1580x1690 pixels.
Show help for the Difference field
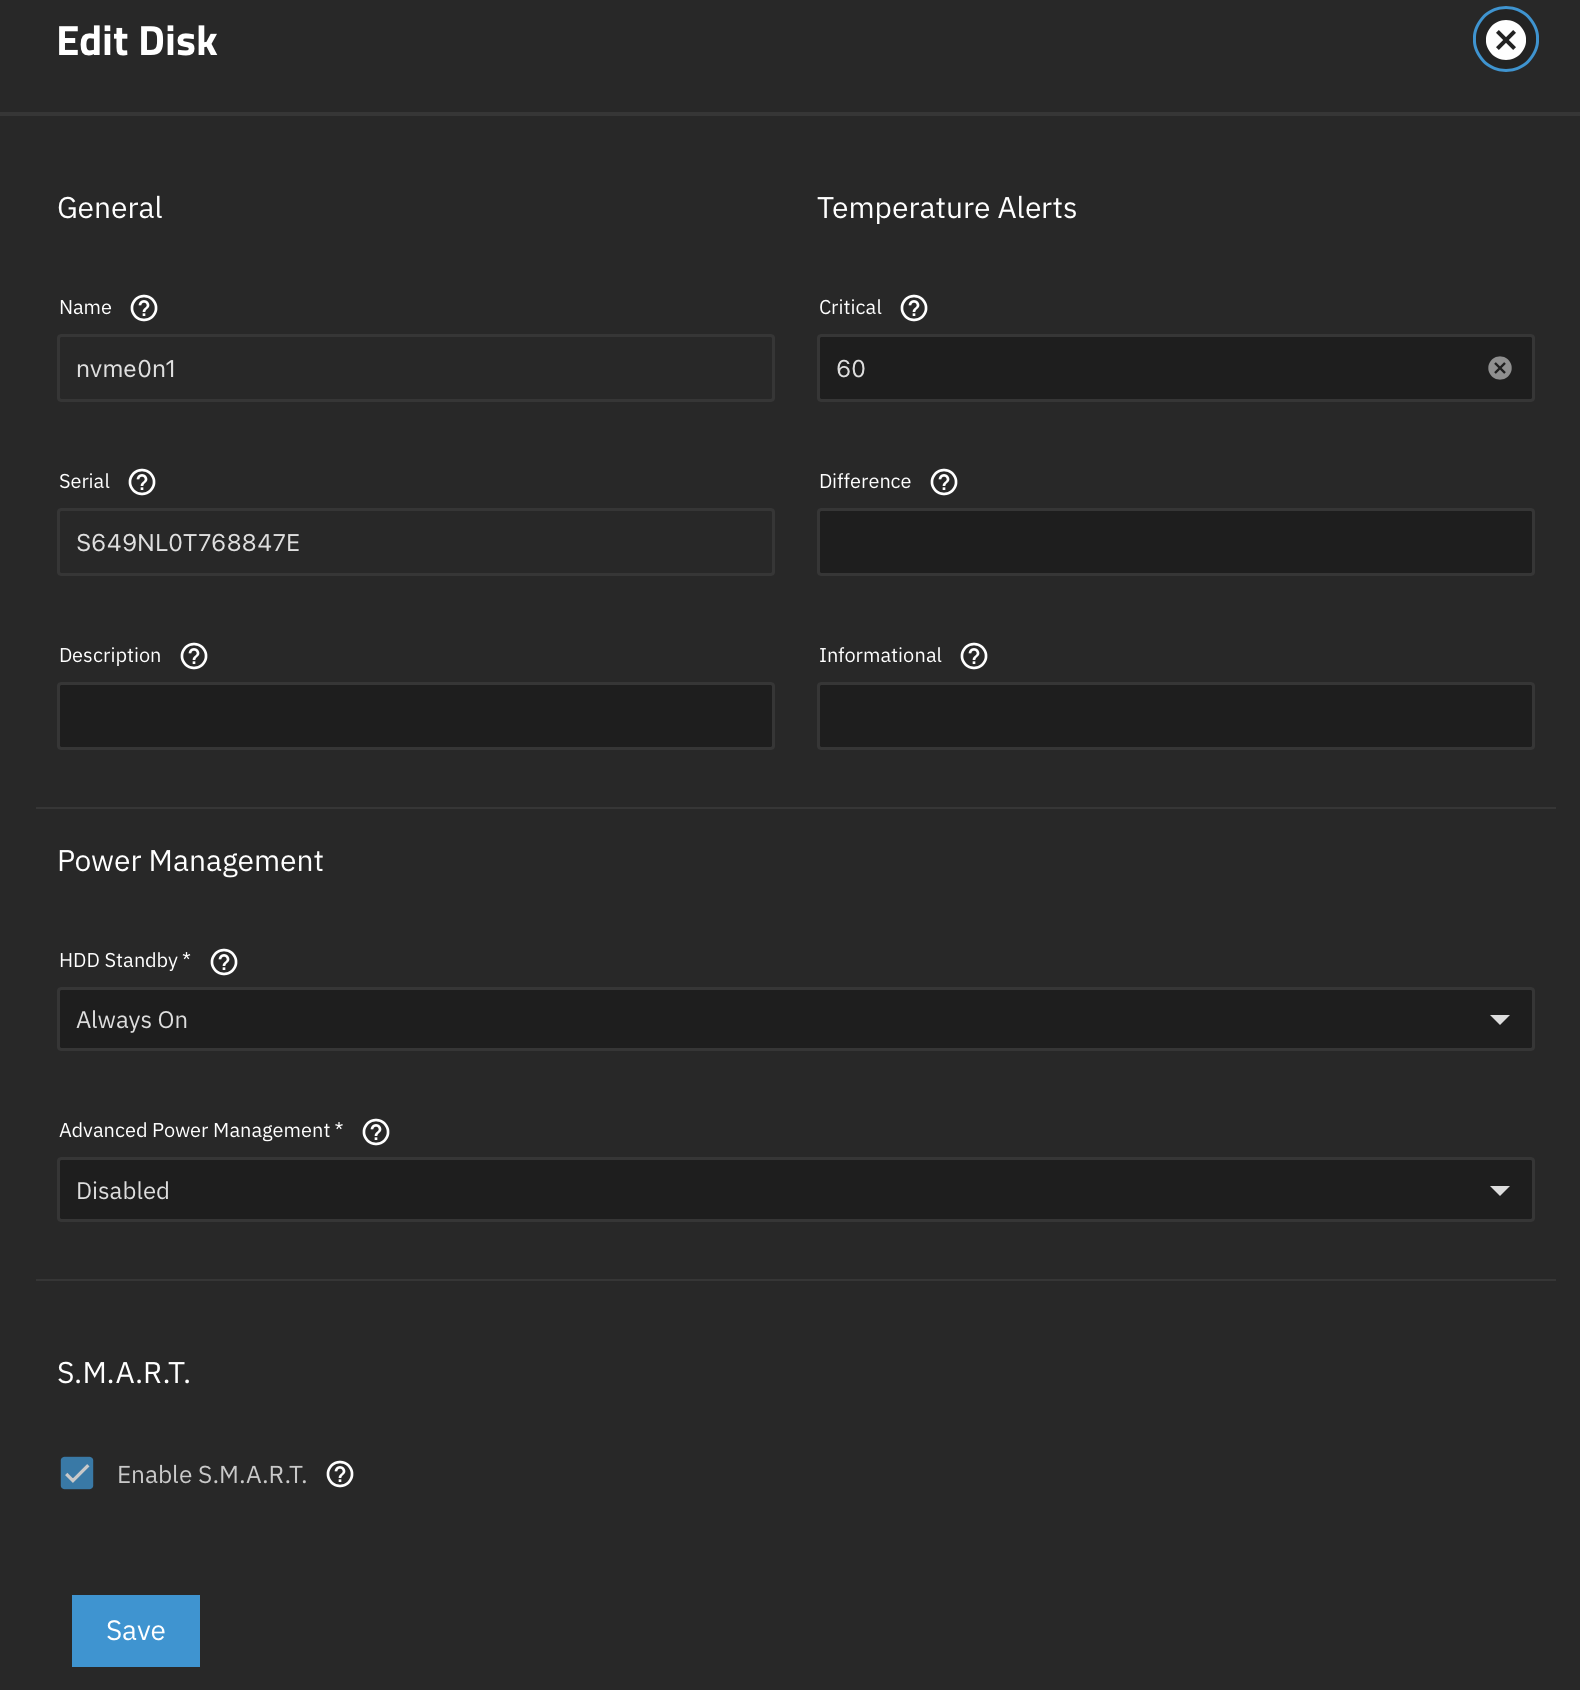(944, 482)
